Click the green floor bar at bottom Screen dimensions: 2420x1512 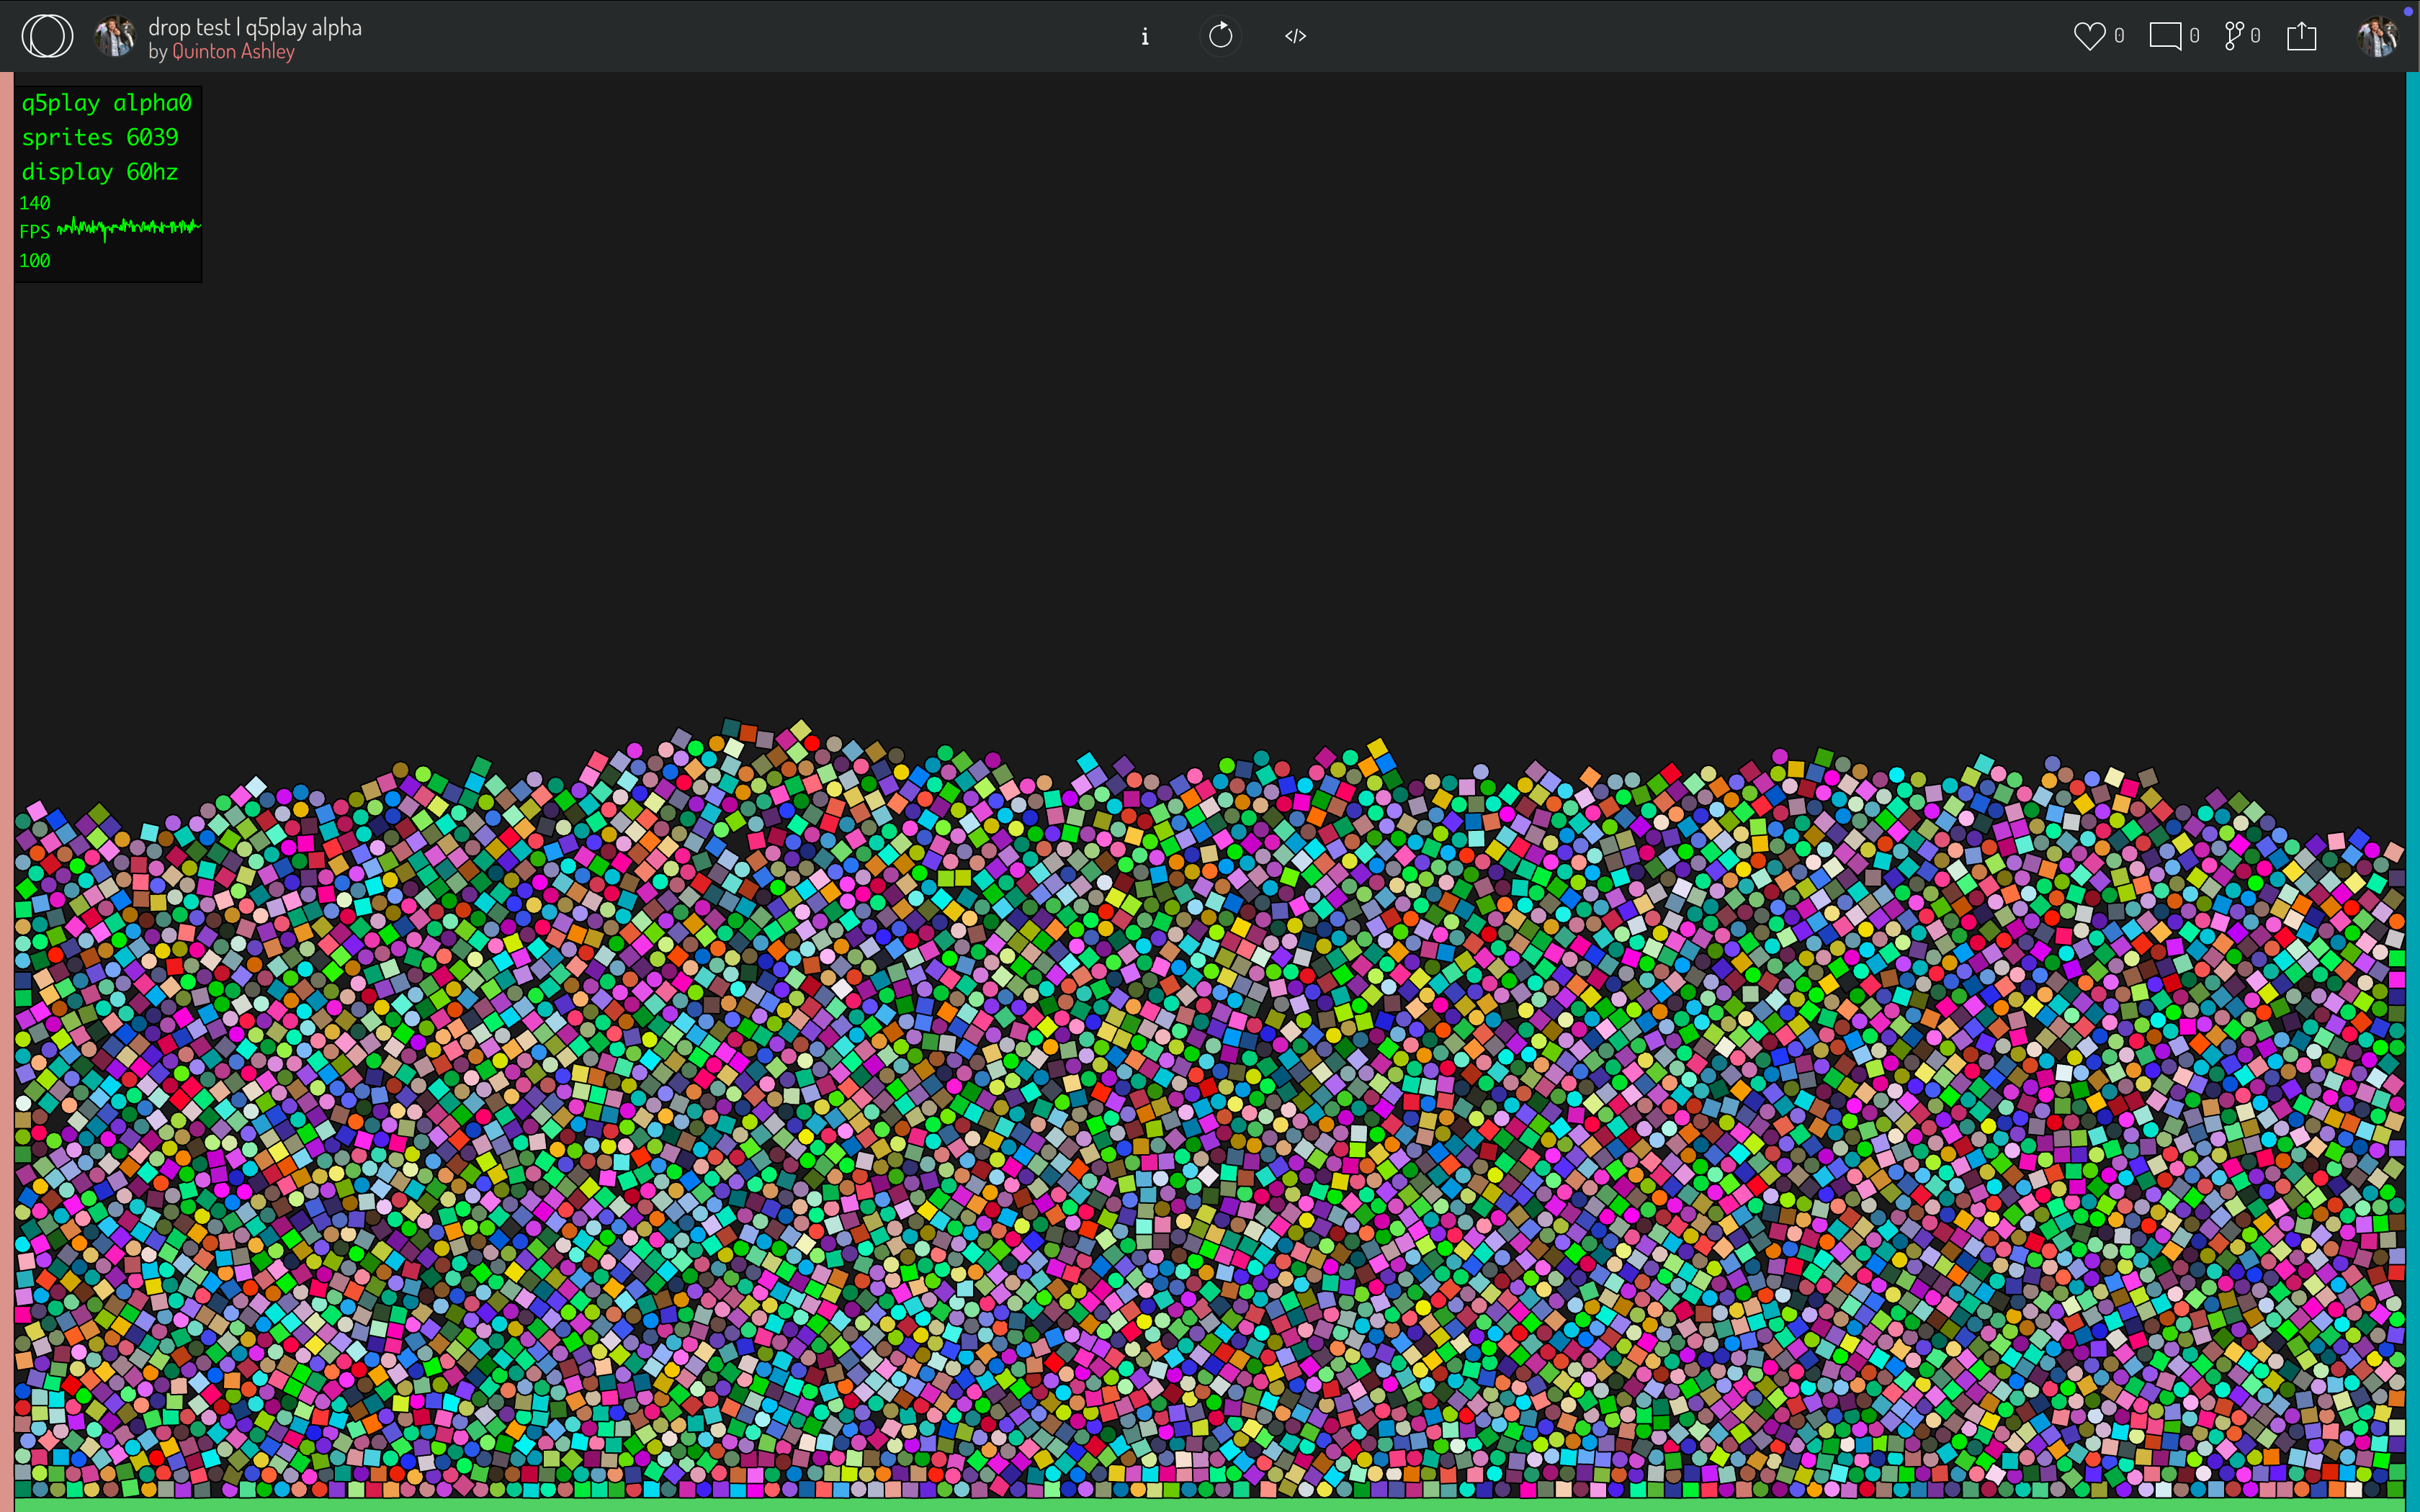[x=1200, y=1505]
